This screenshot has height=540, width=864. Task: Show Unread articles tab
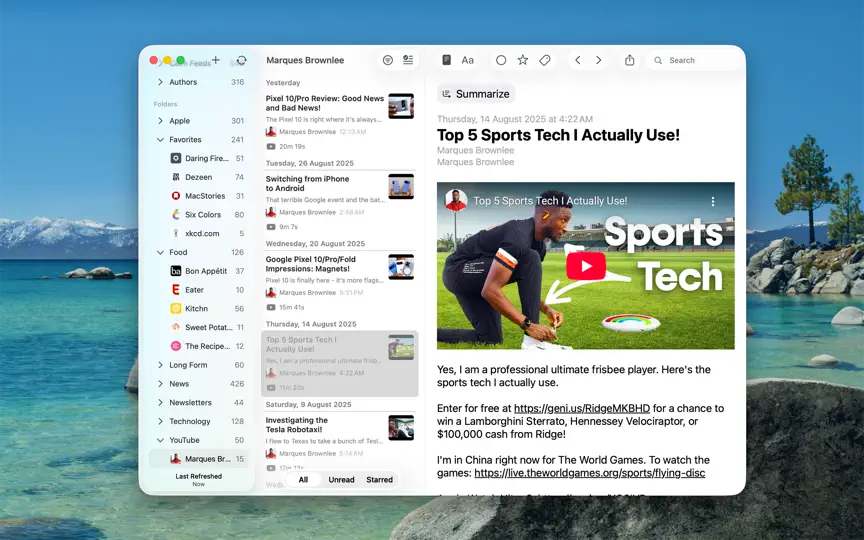pyautogui.click(x=341, y=479)
